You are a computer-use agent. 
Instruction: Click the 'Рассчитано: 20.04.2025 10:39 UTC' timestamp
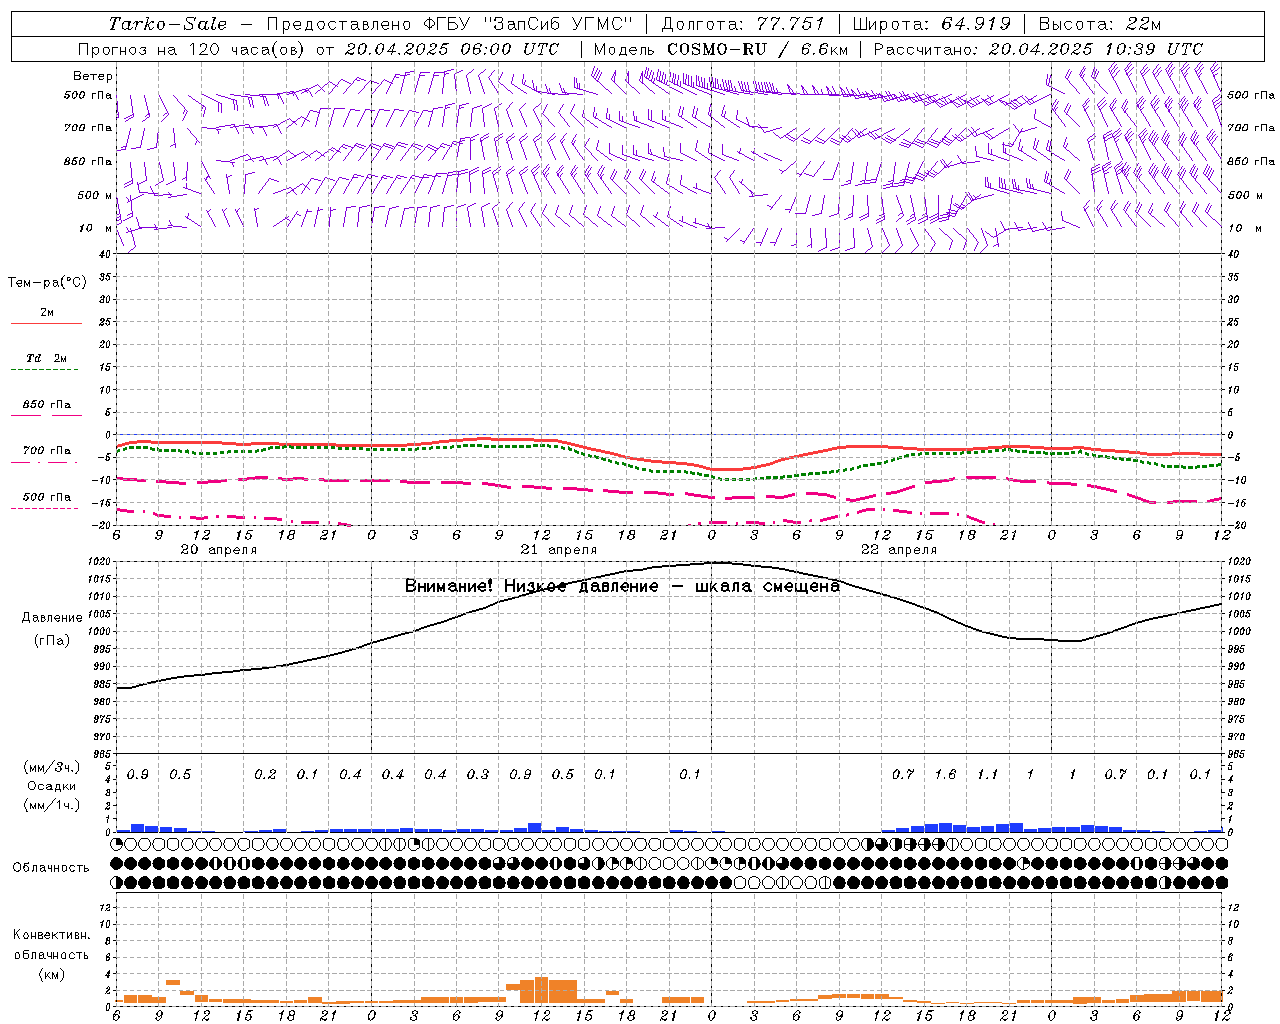[1038, 49]
